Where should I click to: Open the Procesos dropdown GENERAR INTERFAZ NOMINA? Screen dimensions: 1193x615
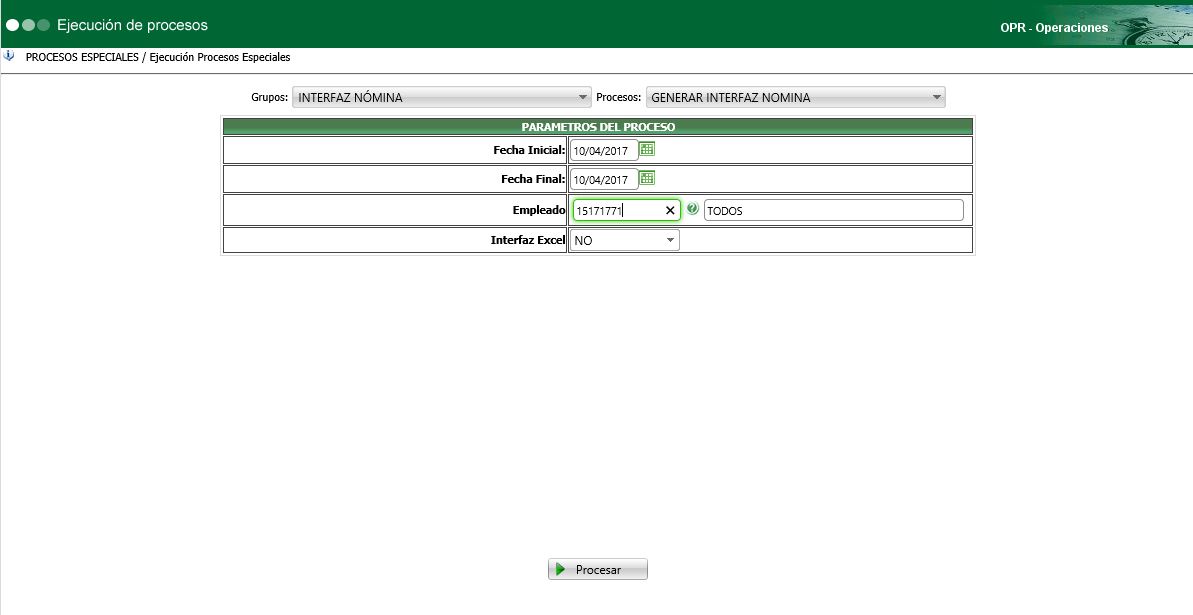pos(795,97)
